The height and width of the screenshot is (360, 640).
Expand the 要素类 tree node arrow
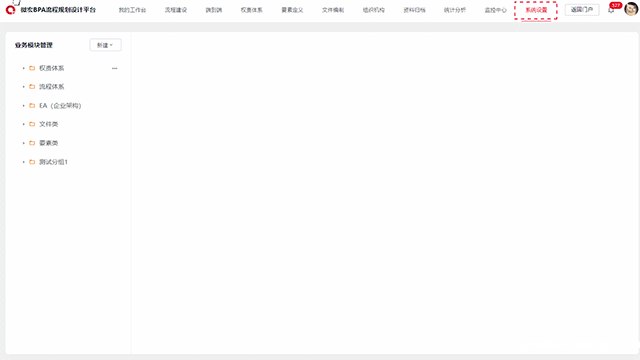point(23,143)
